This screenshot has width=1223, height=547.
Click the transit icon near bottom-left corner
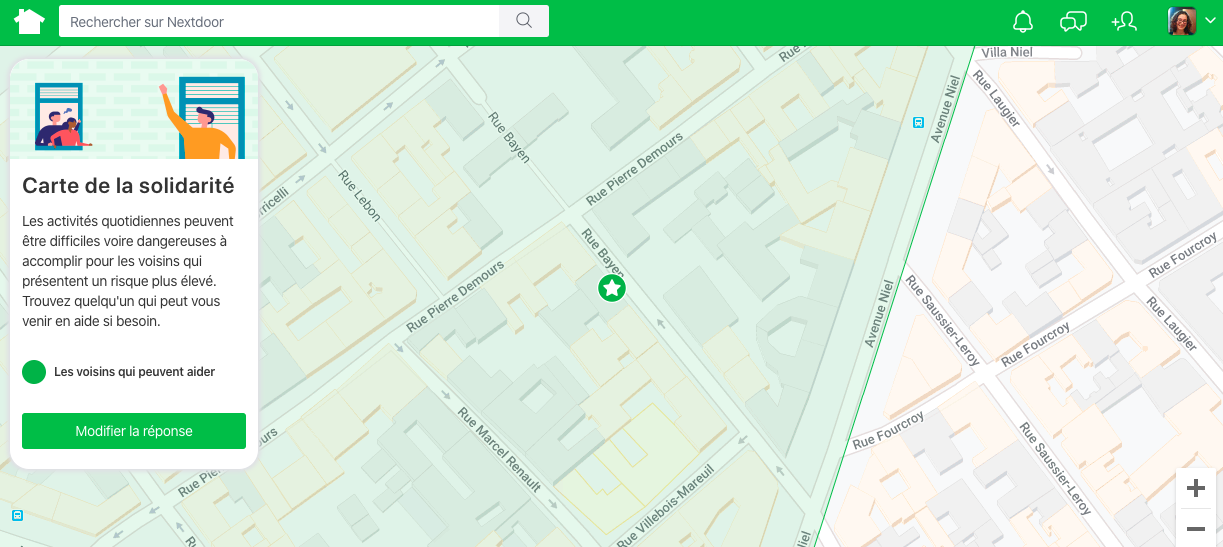(x=17, y=515)
